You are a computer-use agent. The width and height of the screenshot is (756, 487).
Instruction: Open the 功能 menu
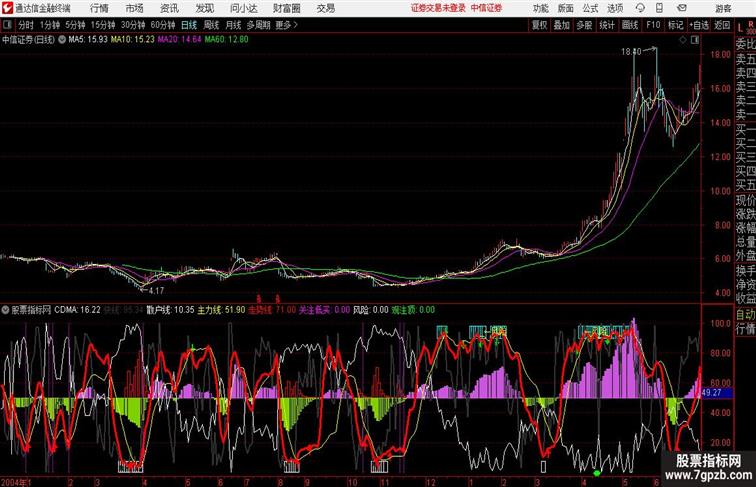(x=540, y=8)
